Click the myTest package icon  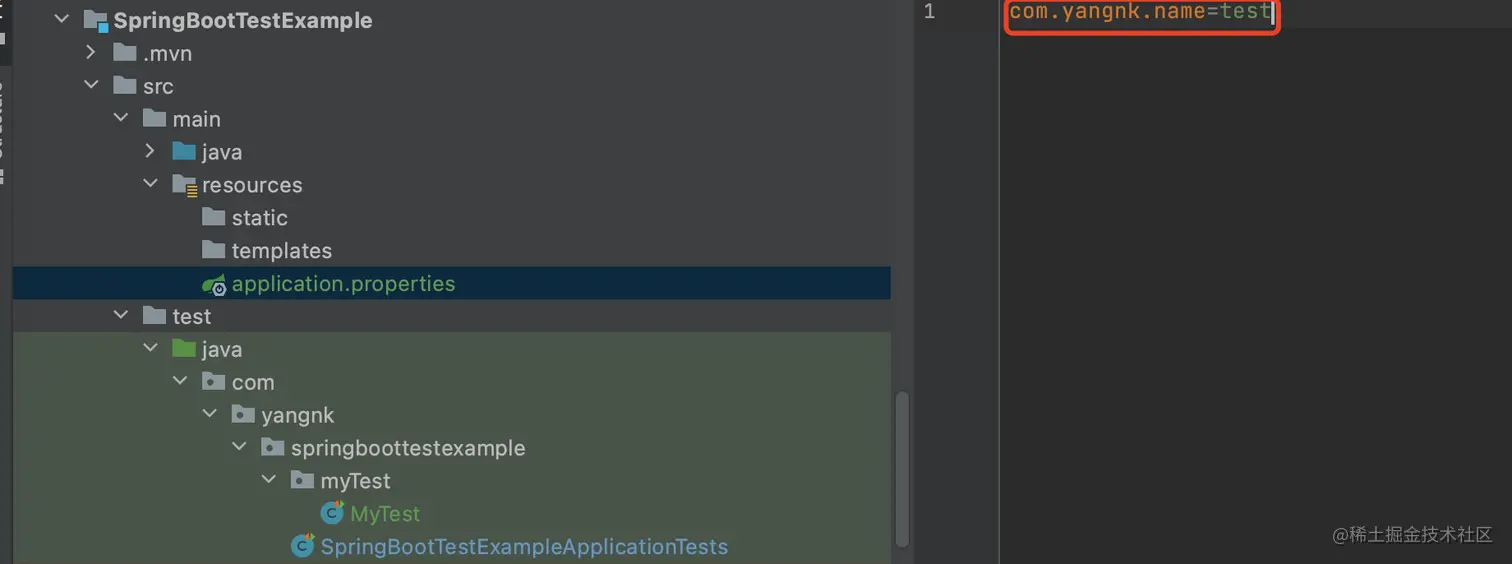click(302, 480)
